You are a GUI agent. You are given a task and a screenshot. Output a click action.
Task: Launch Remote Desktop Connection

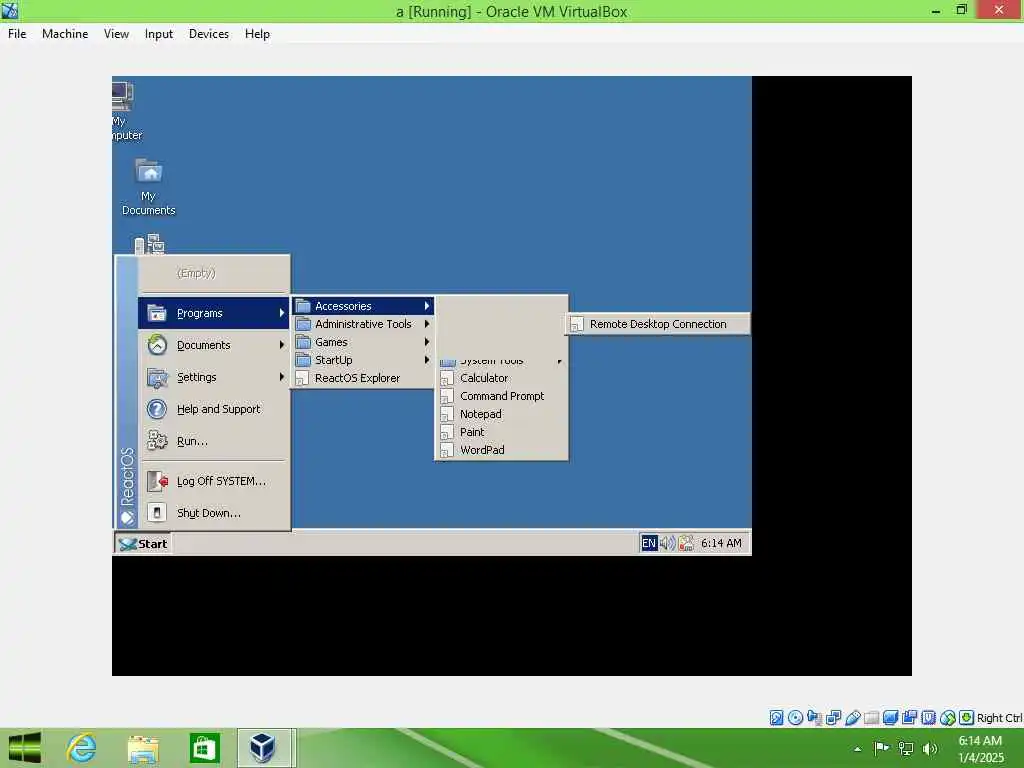658,324
